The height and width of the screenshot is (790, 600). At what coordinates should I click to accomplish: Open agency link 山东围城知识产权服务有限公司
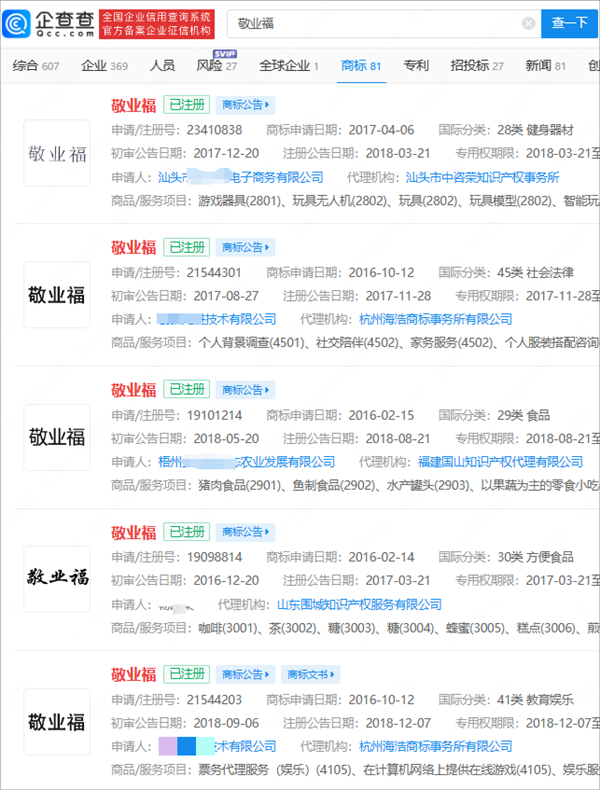tap(360, 604)
